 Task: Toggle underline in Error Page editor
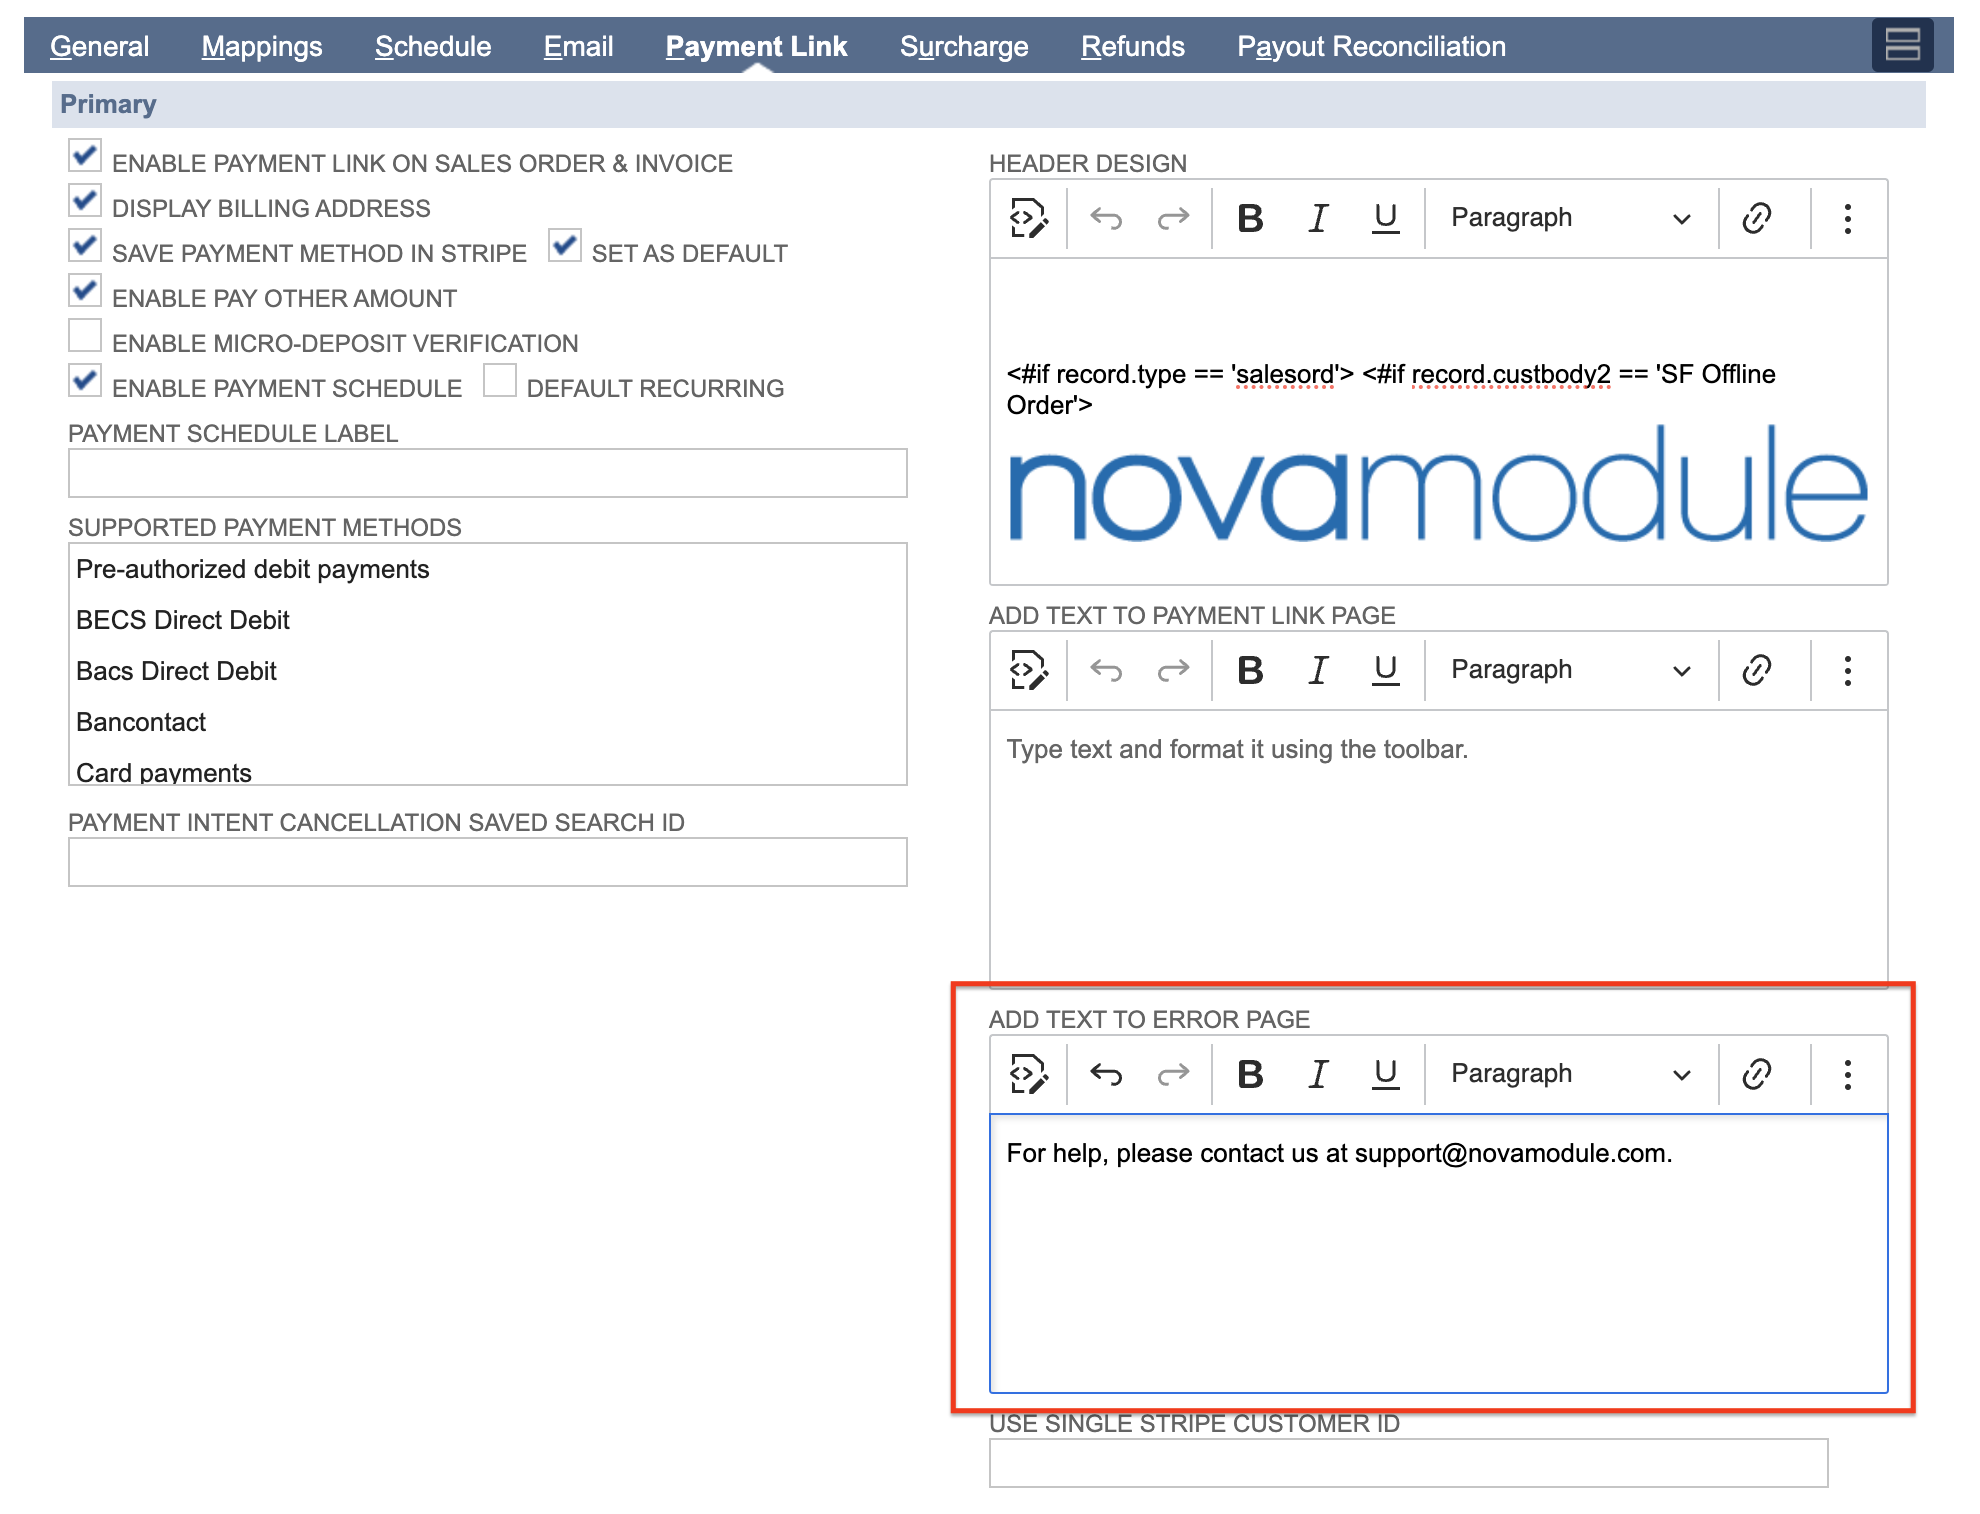point(1385,1074)
